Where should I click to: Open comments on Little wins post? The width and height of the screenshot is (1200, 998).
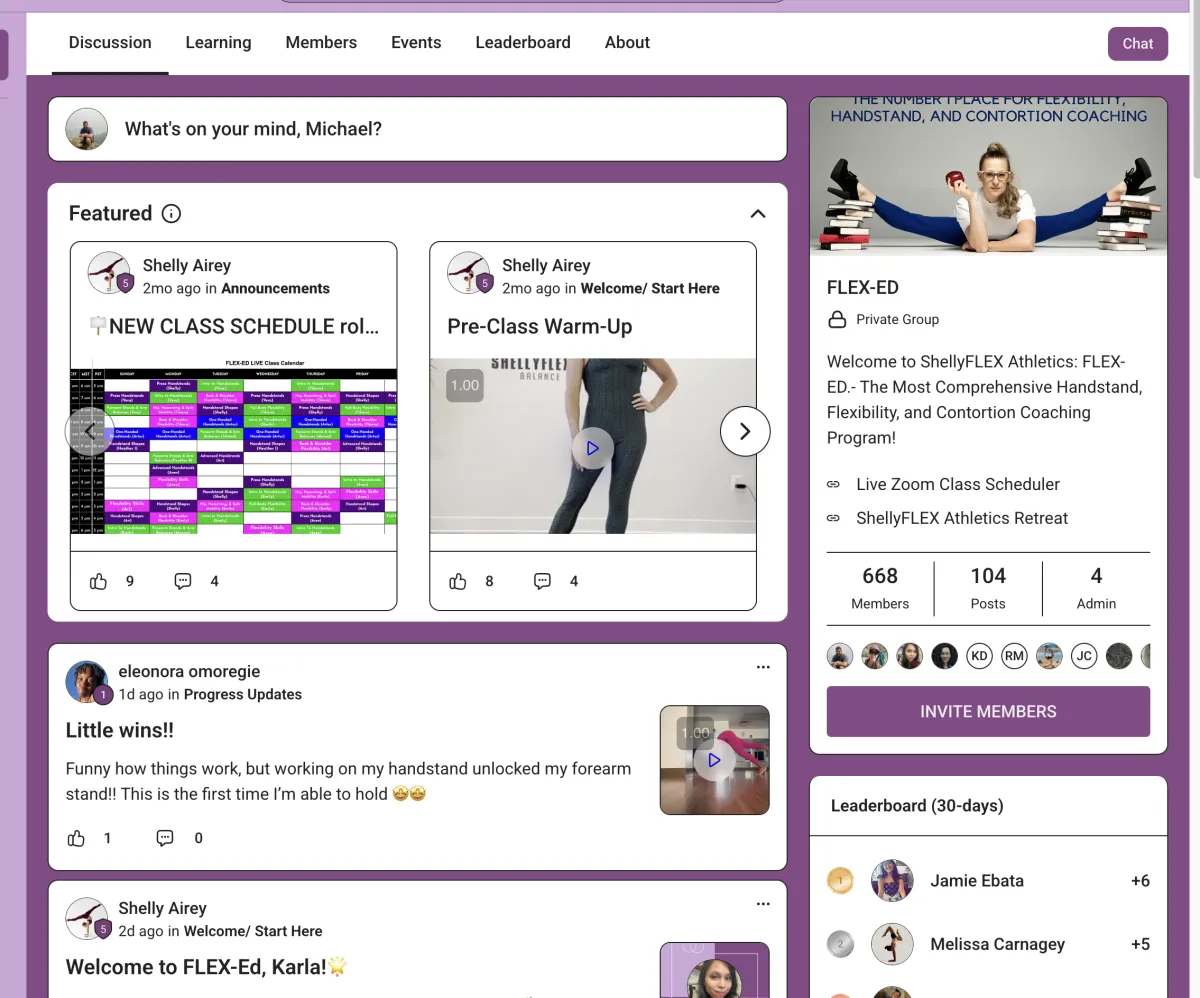pos(165,838)
